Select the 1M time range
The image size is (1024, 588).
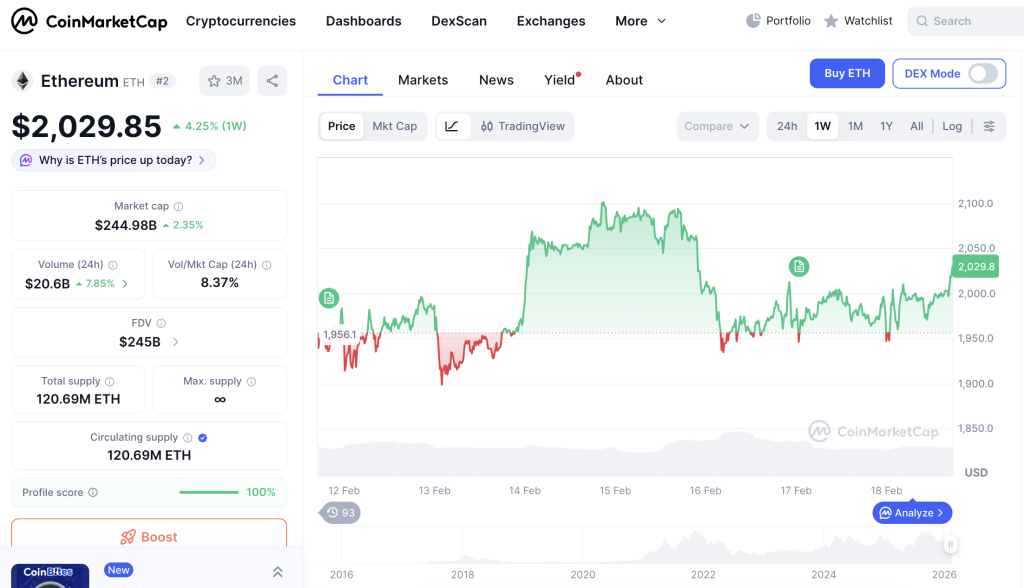tap(856, 126)
